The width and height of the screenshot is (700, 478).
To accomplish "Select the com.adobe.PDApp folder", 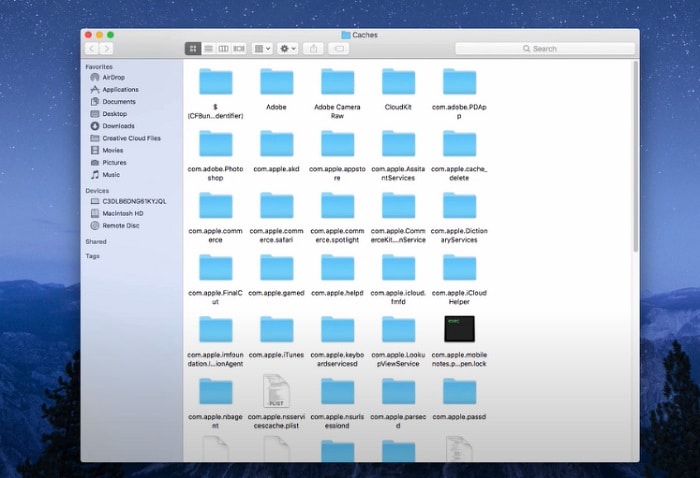I will (459, 82).
